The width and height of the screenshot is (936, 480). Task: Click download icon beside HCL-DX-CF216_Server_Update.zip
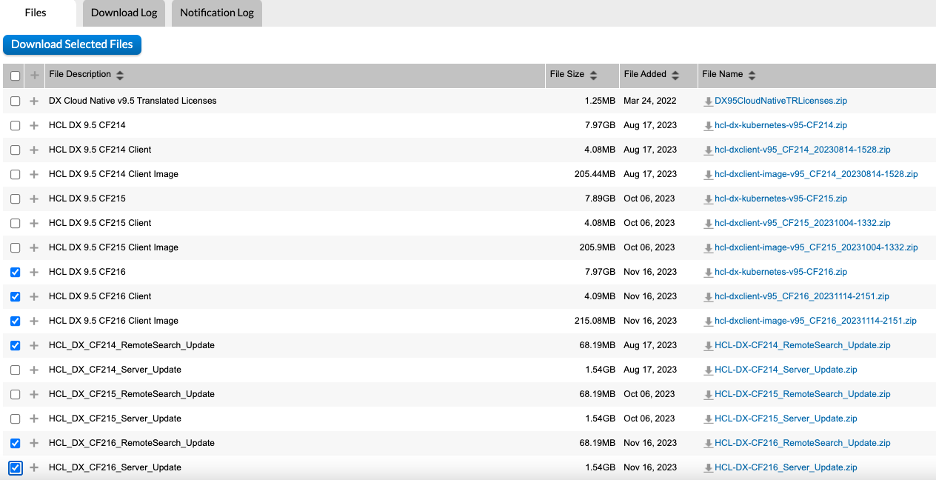pyautogui.click(x=708, y=469)
